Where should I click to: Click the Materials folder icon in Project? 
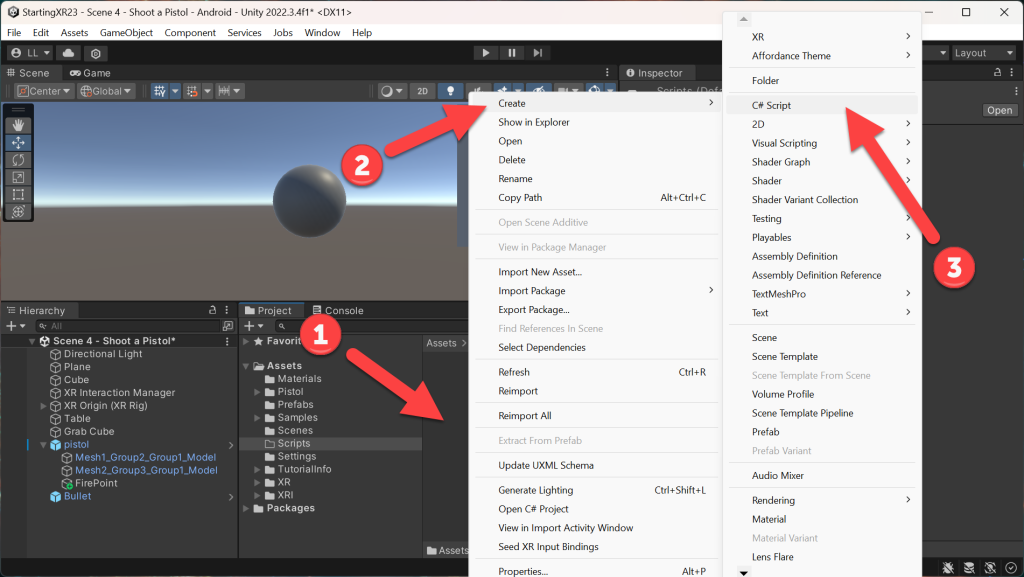(x=270, y=379)
